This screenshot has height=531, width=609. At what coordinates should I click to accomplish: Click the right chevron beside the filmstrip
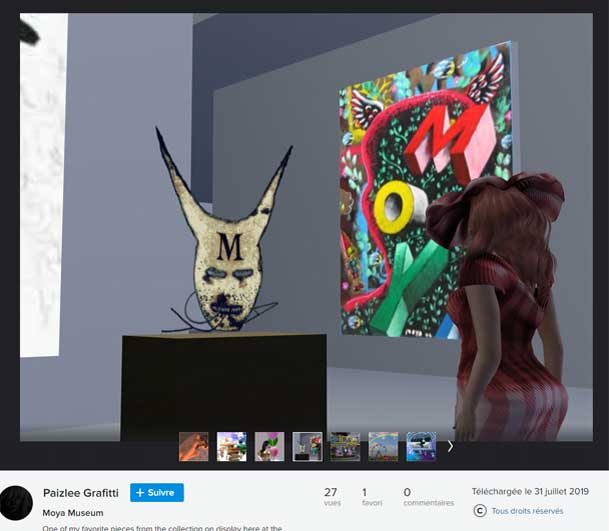pyautogui.click(x=450, y=446)
